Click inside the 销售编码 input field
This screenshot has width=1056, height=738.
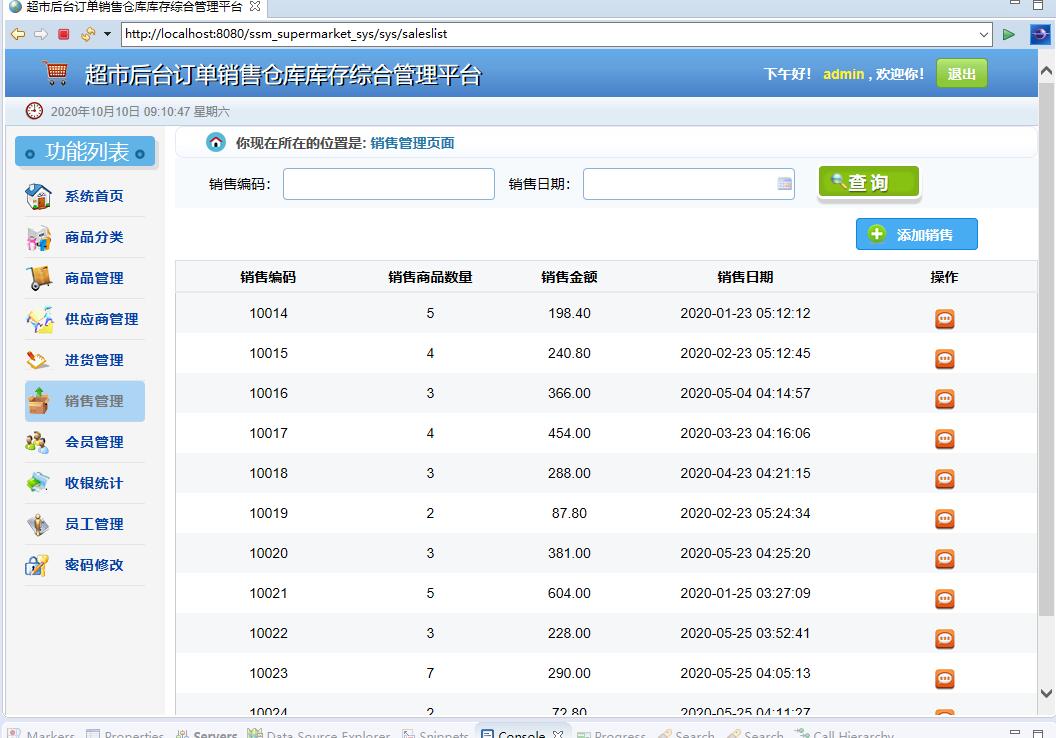click(x=388, y=184)
